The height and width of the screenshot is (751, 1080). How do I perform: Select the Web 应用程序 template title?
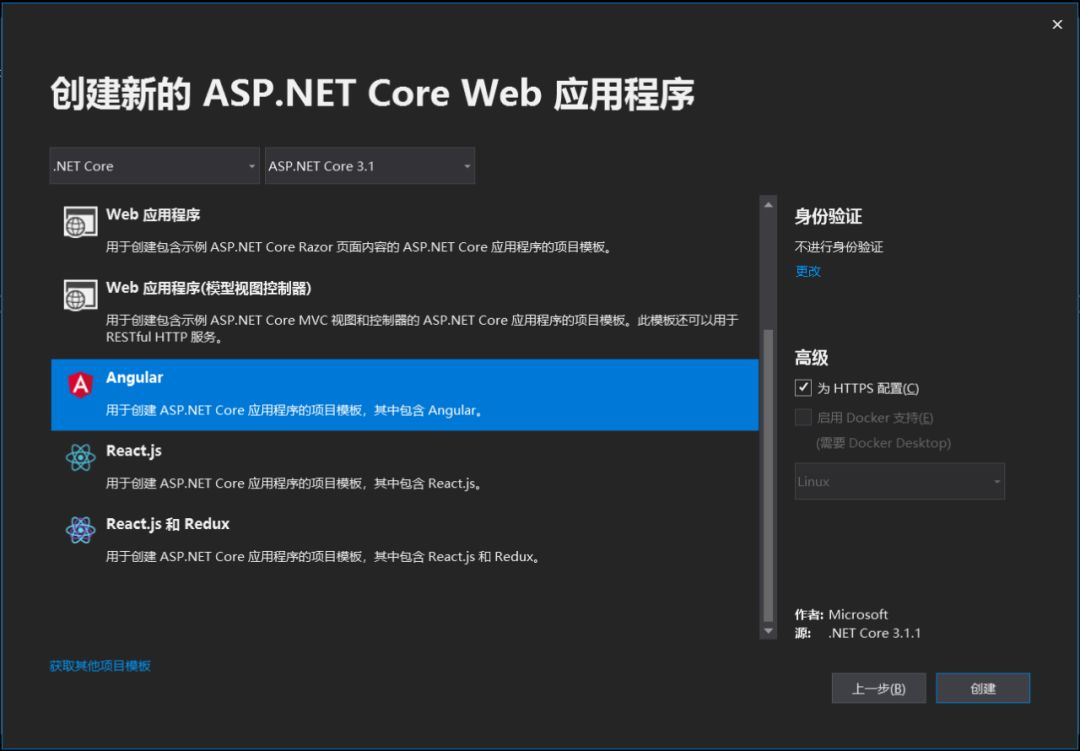(153, 215)
